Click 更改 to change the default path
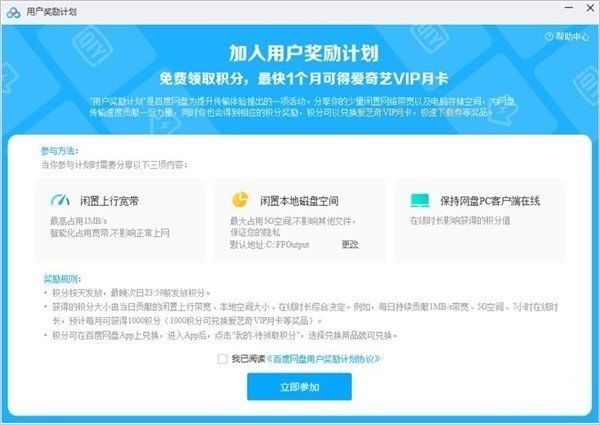Screen dimensions: 600x425 (350, 244)
